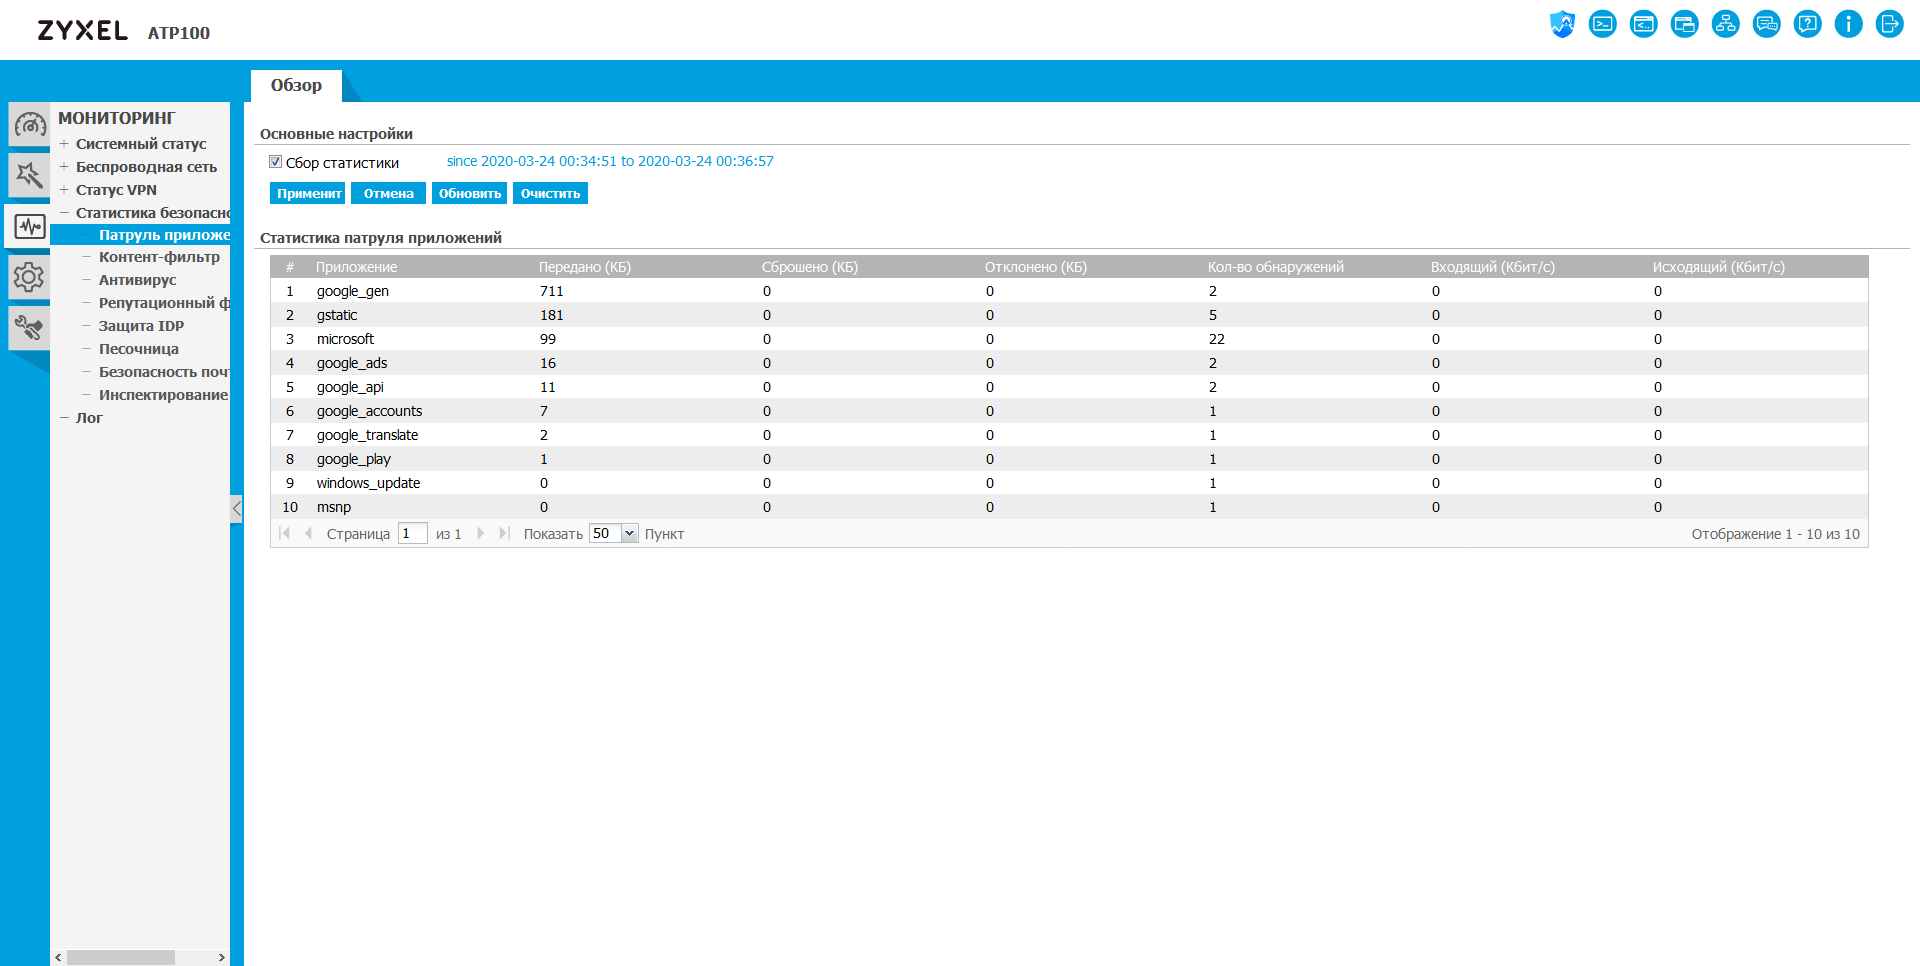Image resolution: width=1920 pixels, height=966 pixels.
Task: Select Патруль приложений in the tree
Action: [x=164, y=235]
